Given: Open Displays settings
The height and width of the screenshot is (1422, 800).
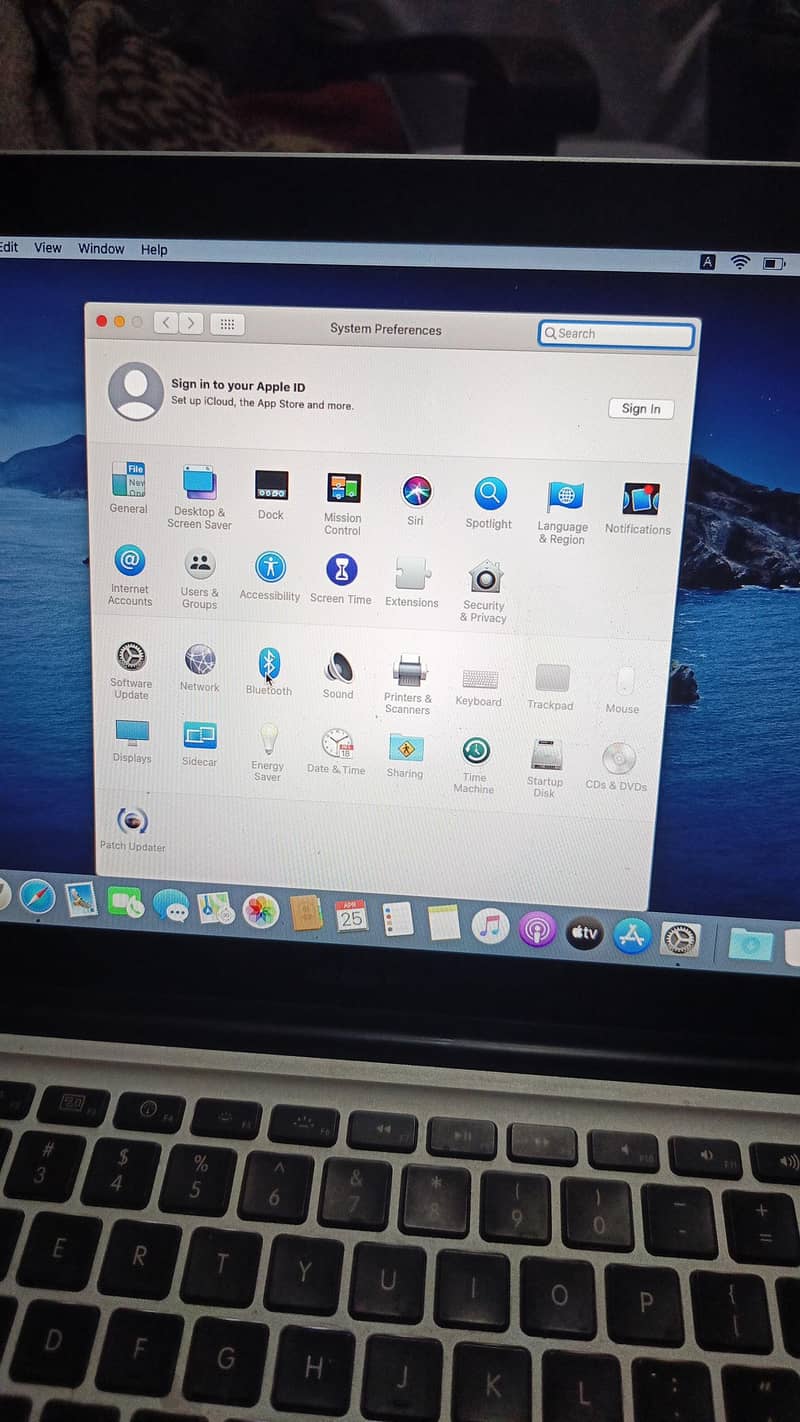Looking at the screenshot, I should click(132, 741).
